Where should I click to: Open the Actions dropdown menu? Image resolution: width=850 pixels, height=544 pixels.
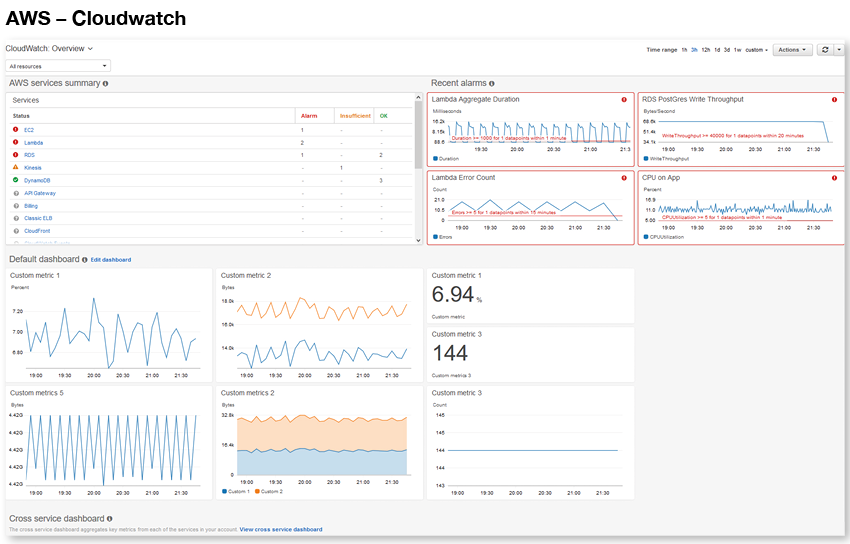pyautogui.click(x=792, y=49)
